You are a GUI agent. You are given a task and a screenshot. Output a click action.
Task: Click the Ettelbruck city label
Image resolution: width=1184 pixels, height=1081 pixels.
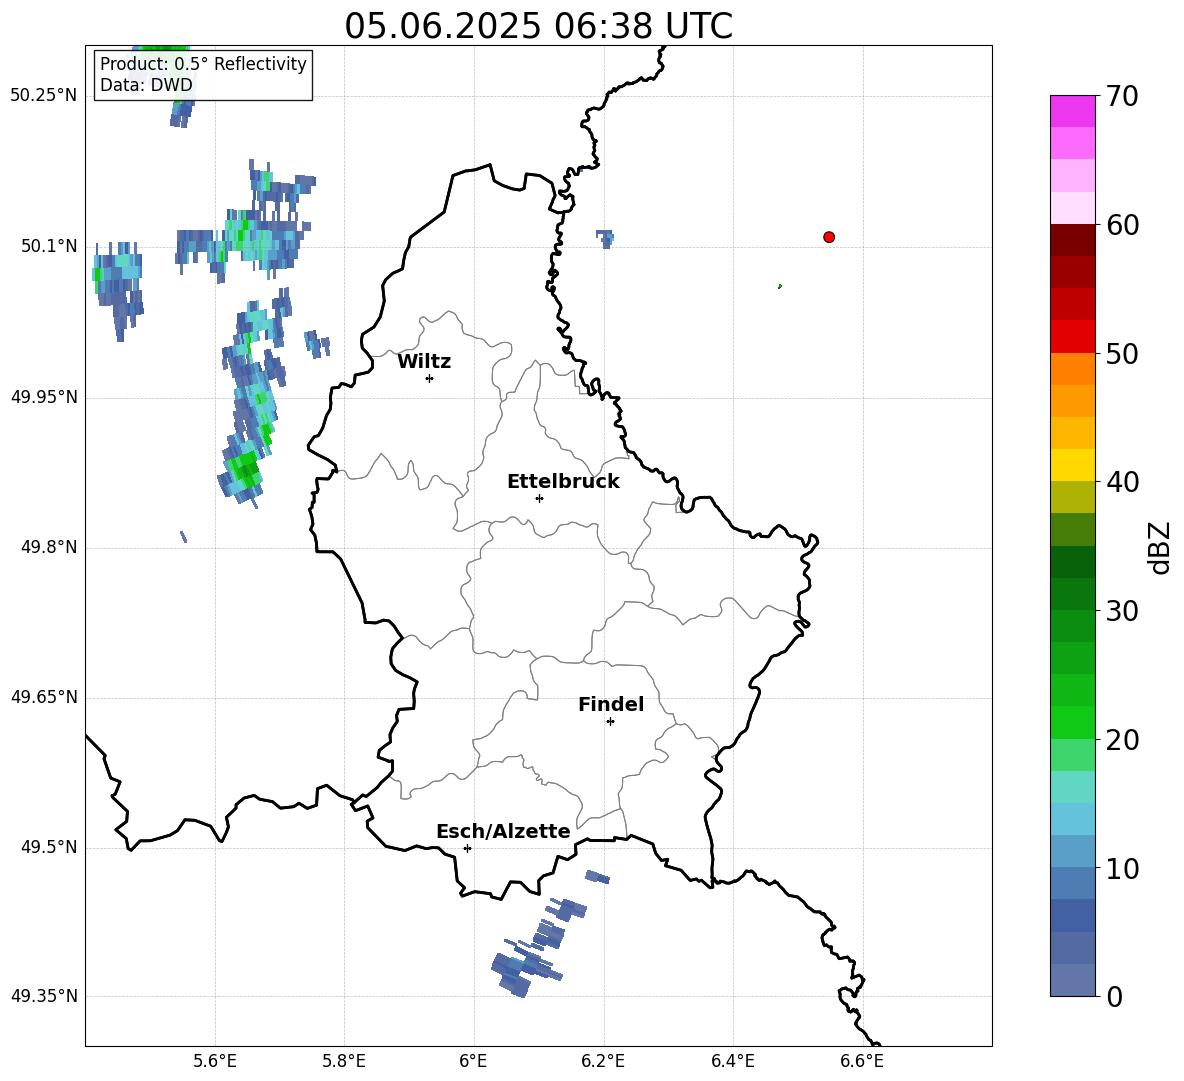[563, 482]
